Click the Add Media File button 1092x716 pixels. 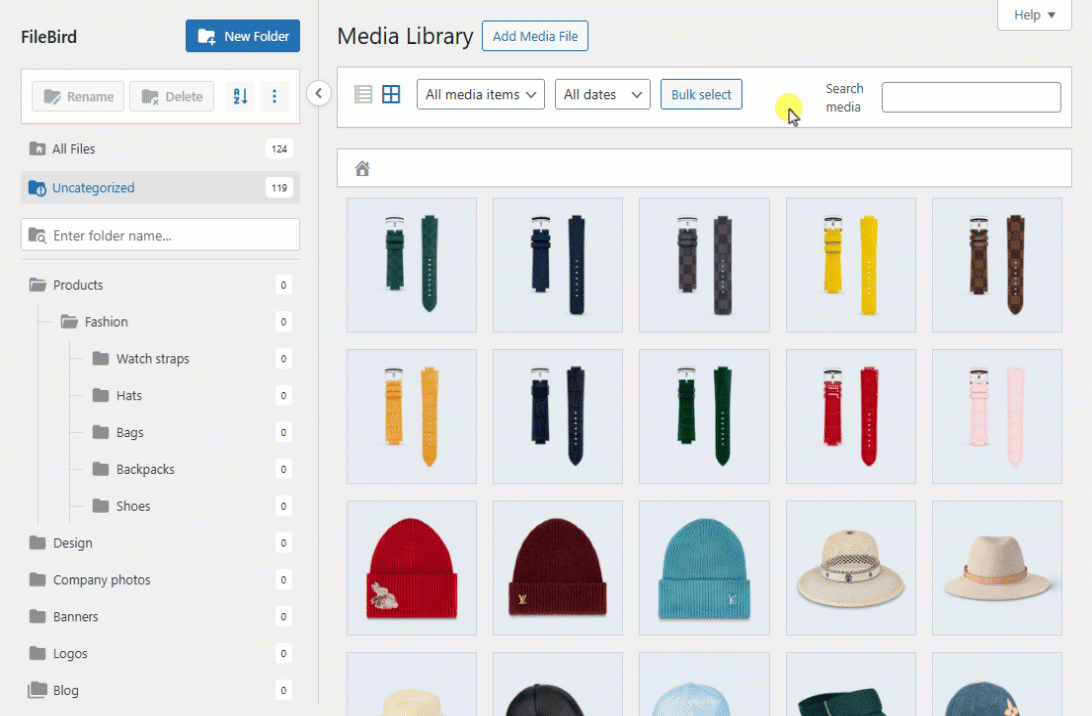pos(535,36)
